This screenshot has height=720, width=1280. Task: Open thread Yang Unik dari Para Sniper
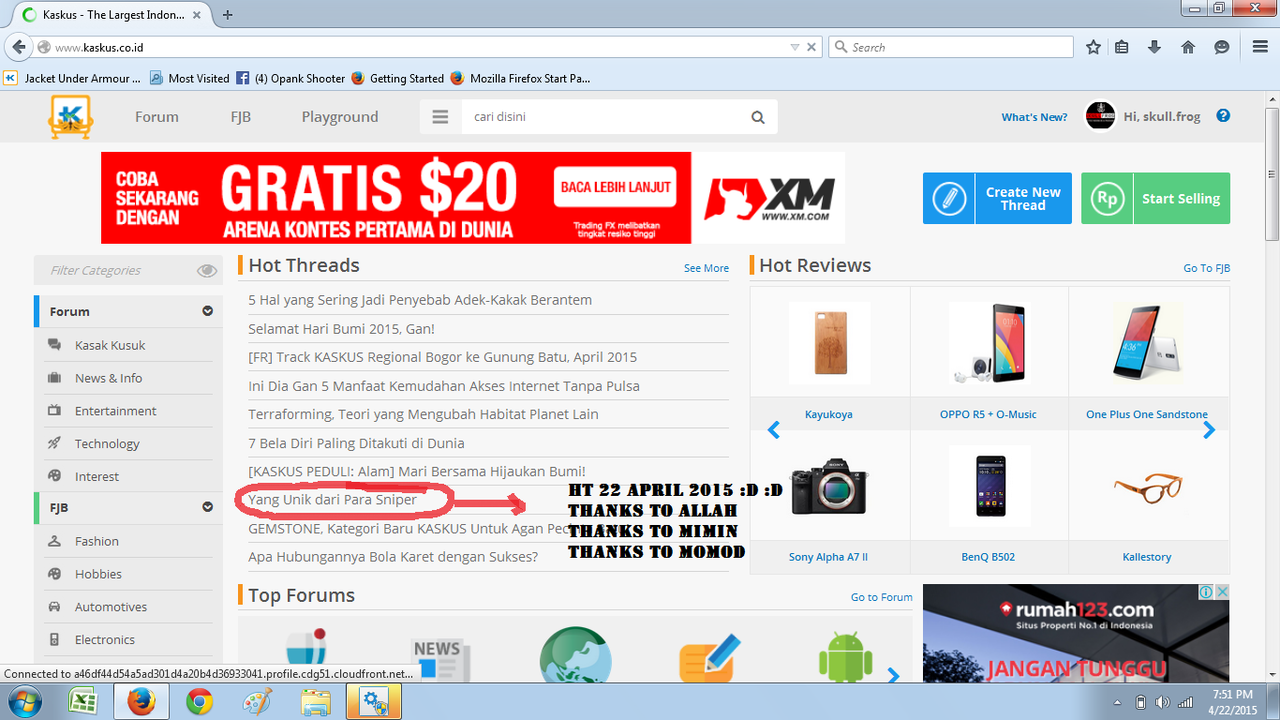tap(332, 499)
